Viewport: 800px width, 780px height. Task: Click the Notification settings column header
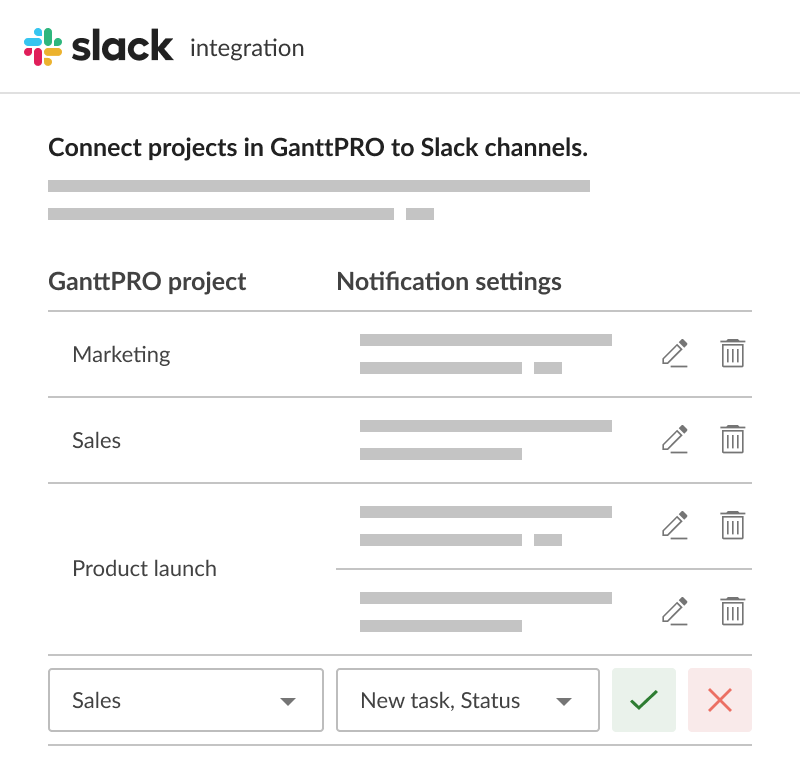point(450,282)
